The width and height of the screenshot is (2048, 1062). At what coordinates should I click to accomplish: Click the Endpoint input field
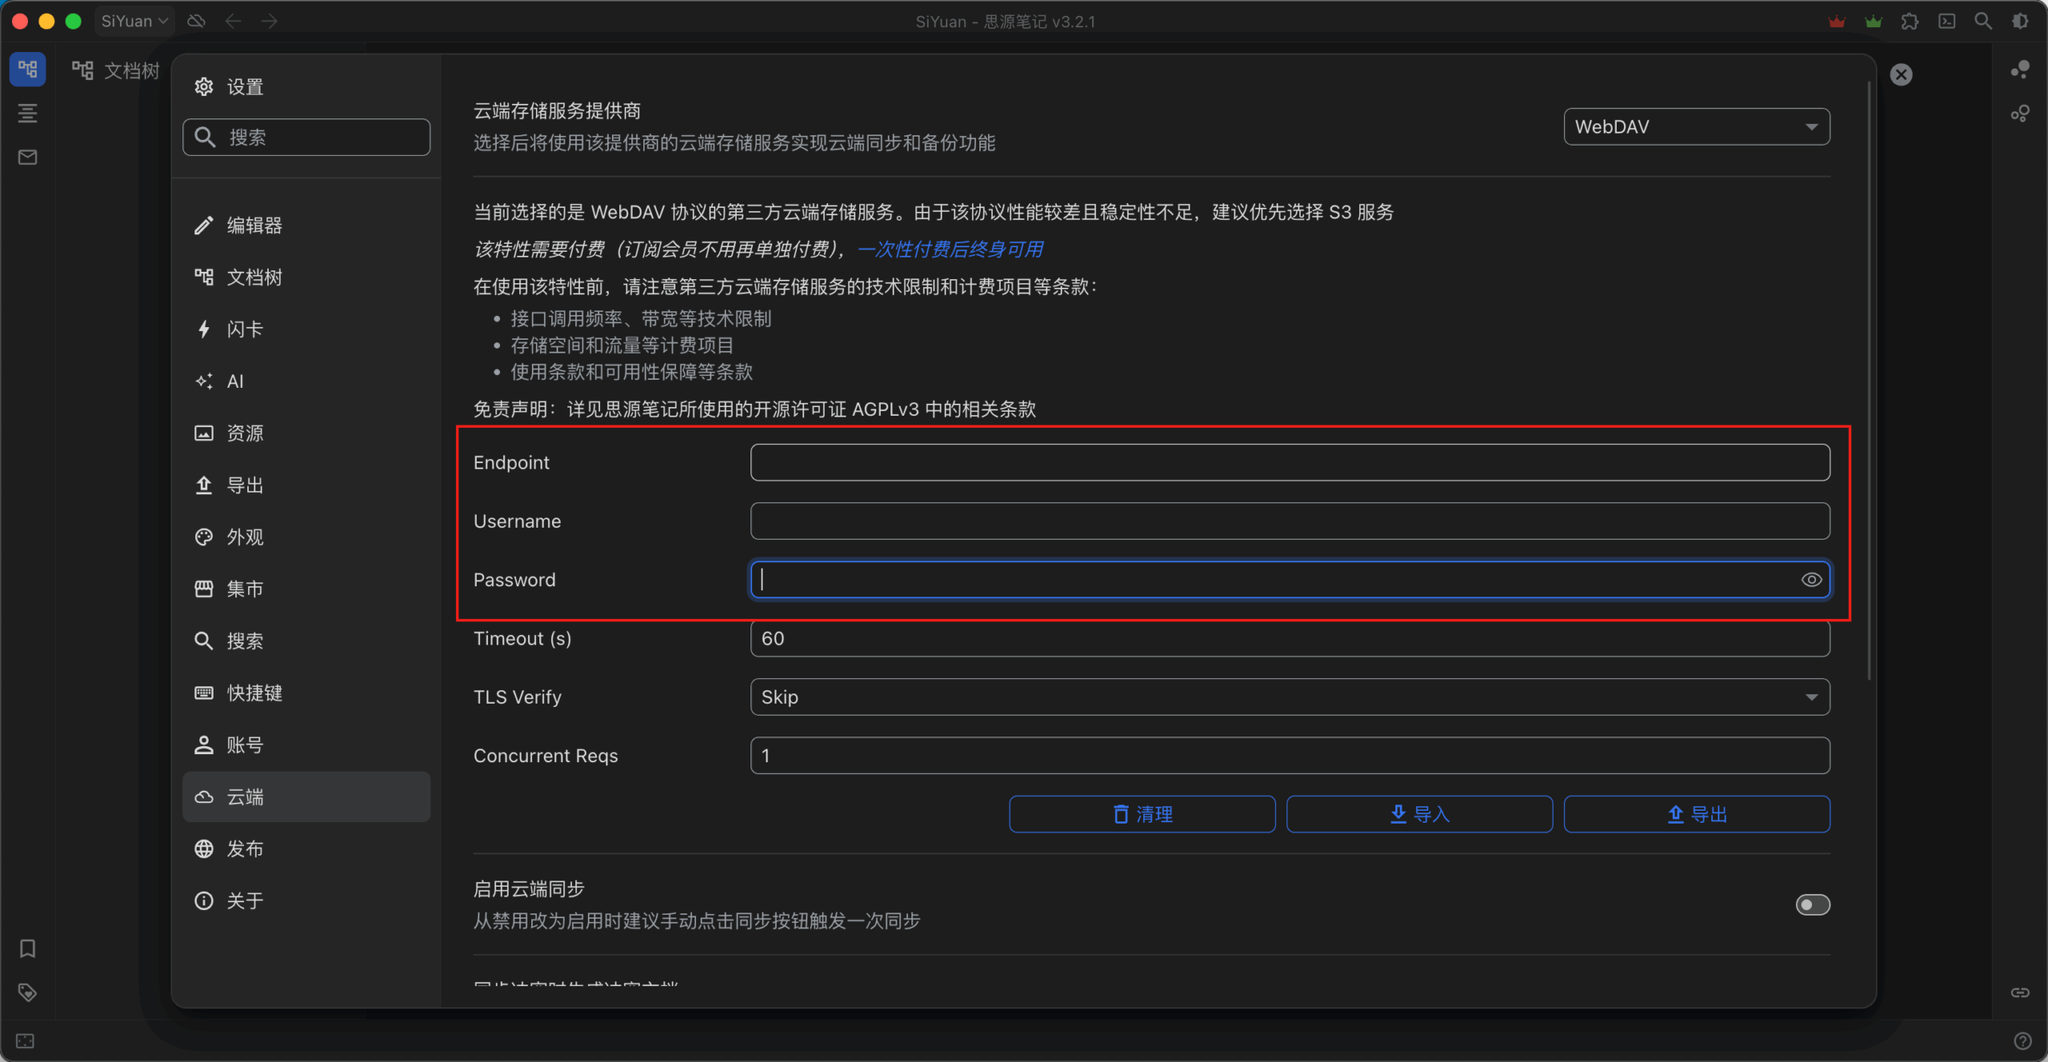point(1290,462)
